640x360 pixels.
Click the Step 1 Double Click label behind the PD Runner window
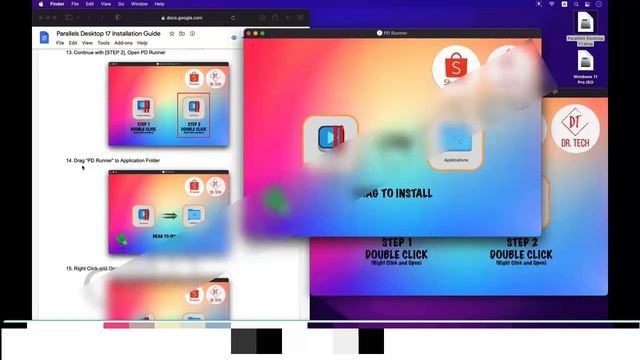396,251
